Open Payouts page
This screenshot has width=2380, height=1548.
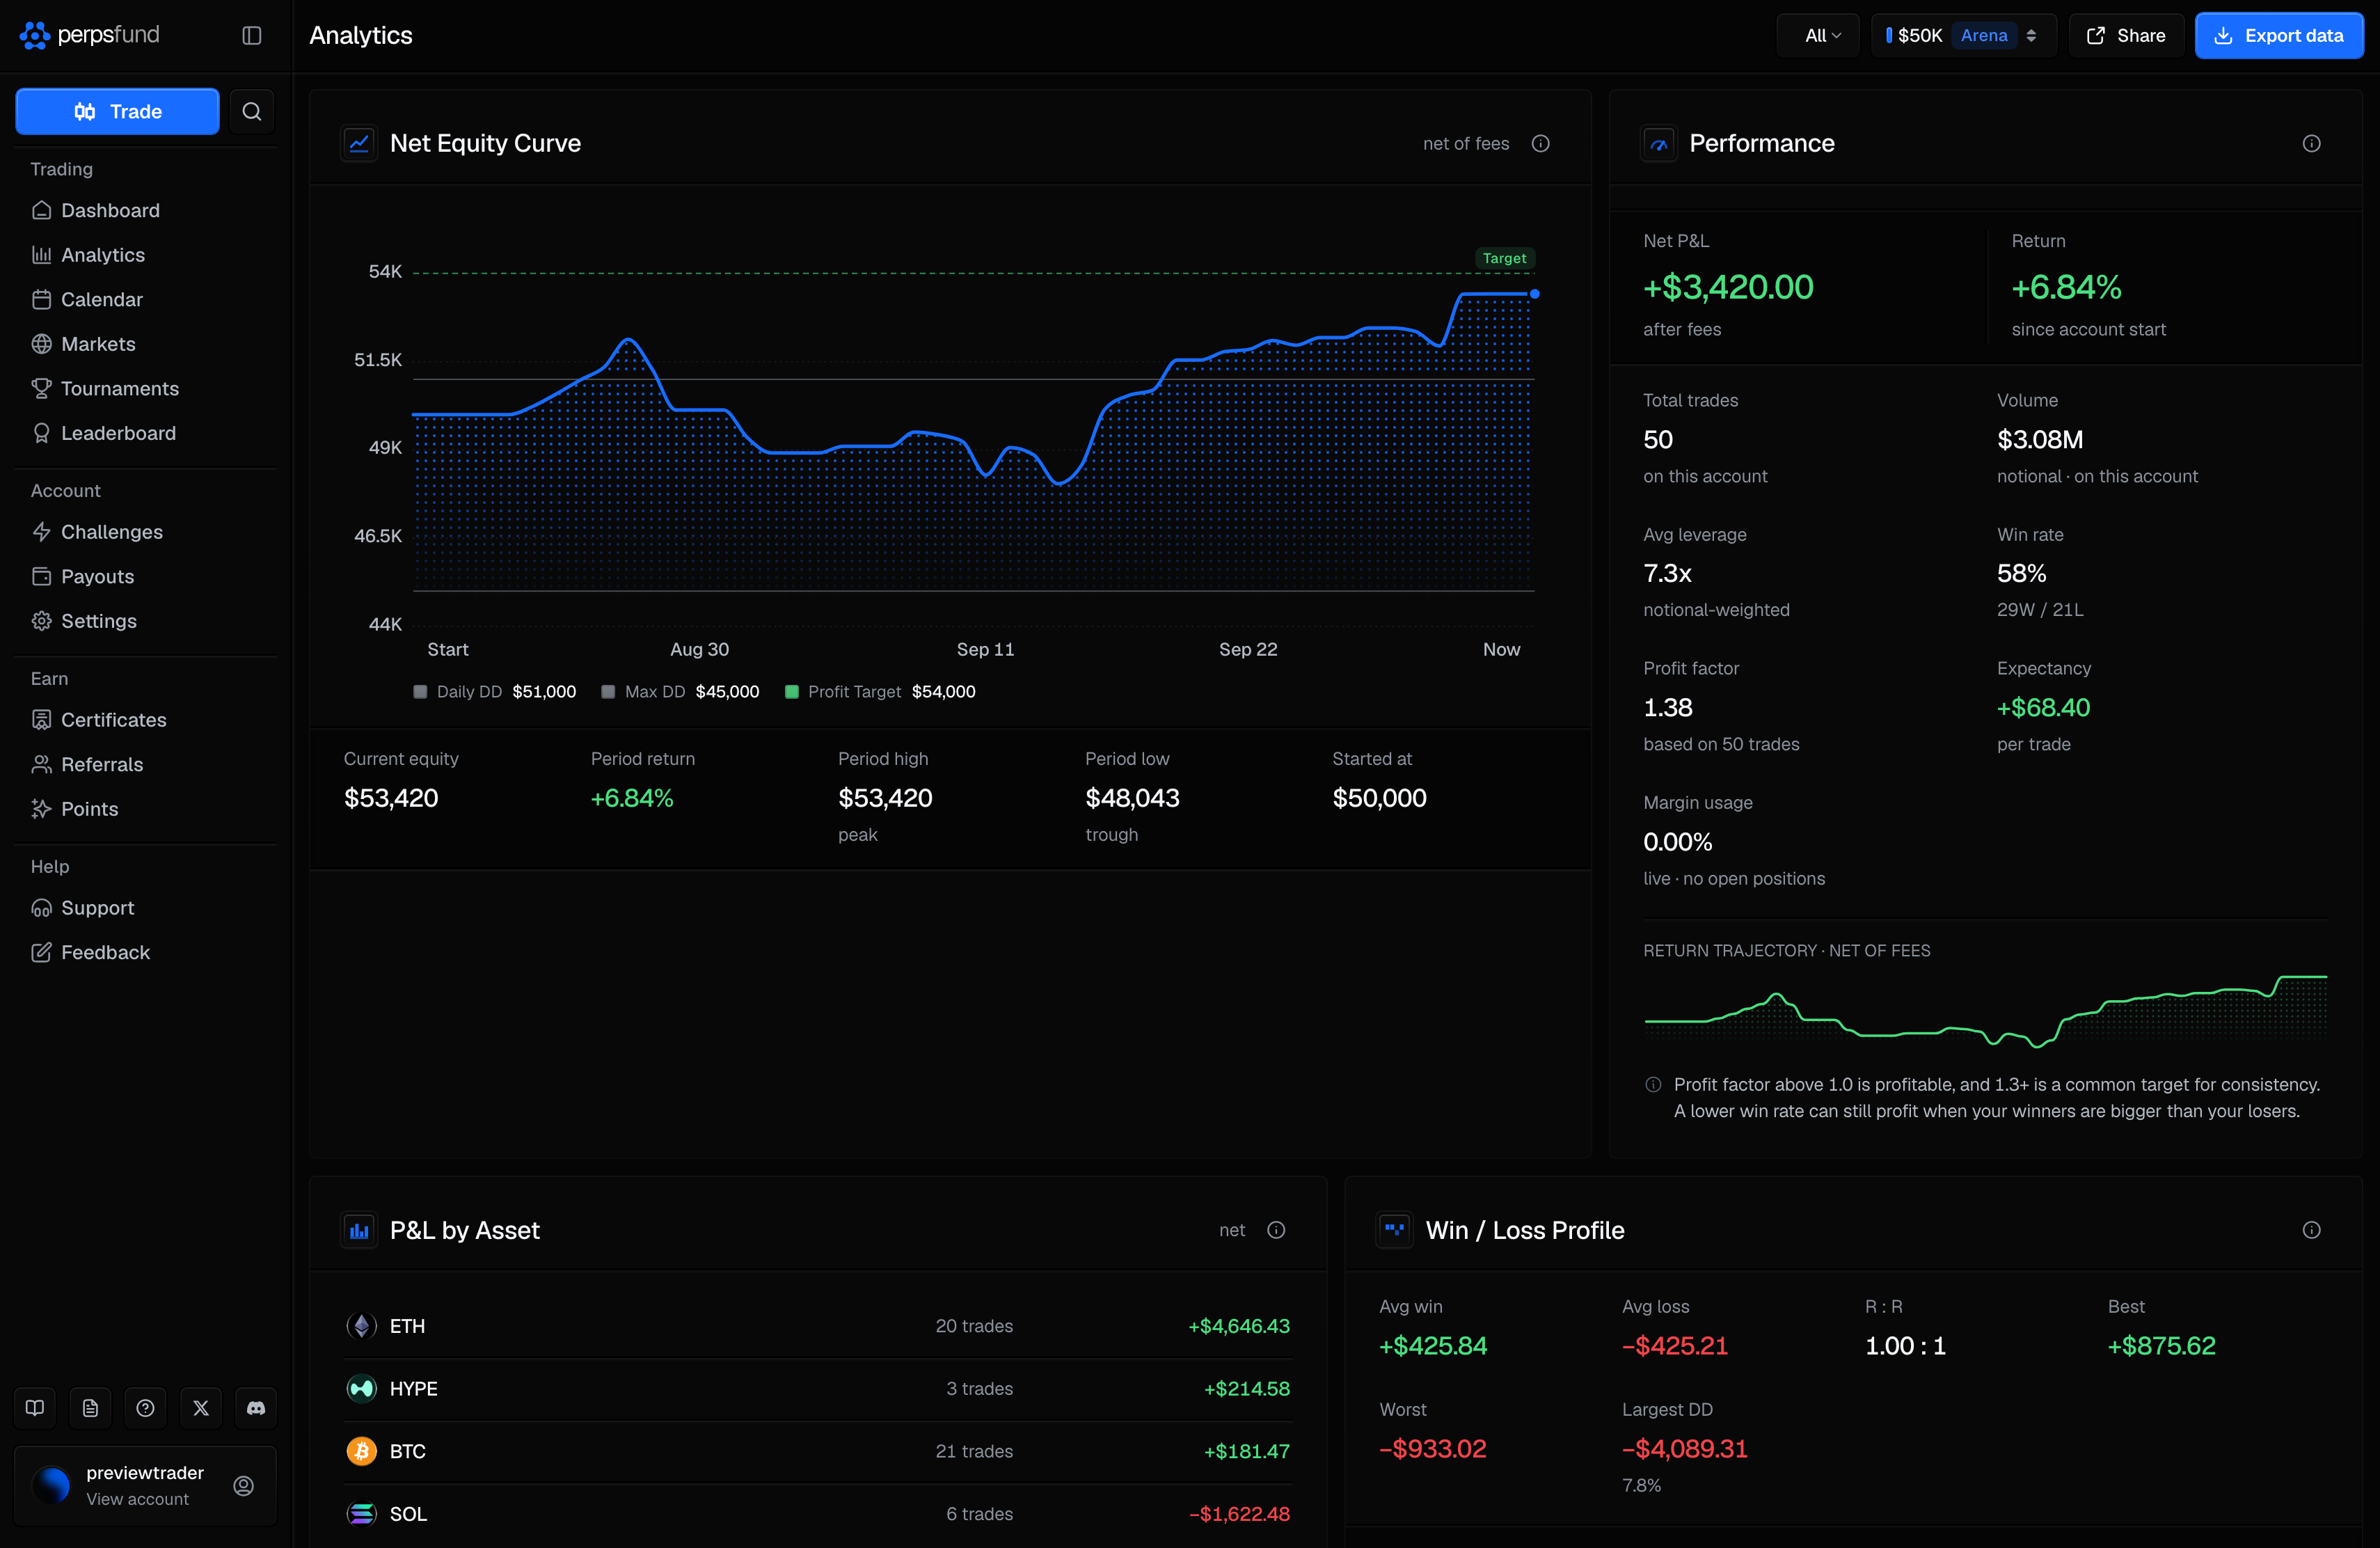point(145,576)
